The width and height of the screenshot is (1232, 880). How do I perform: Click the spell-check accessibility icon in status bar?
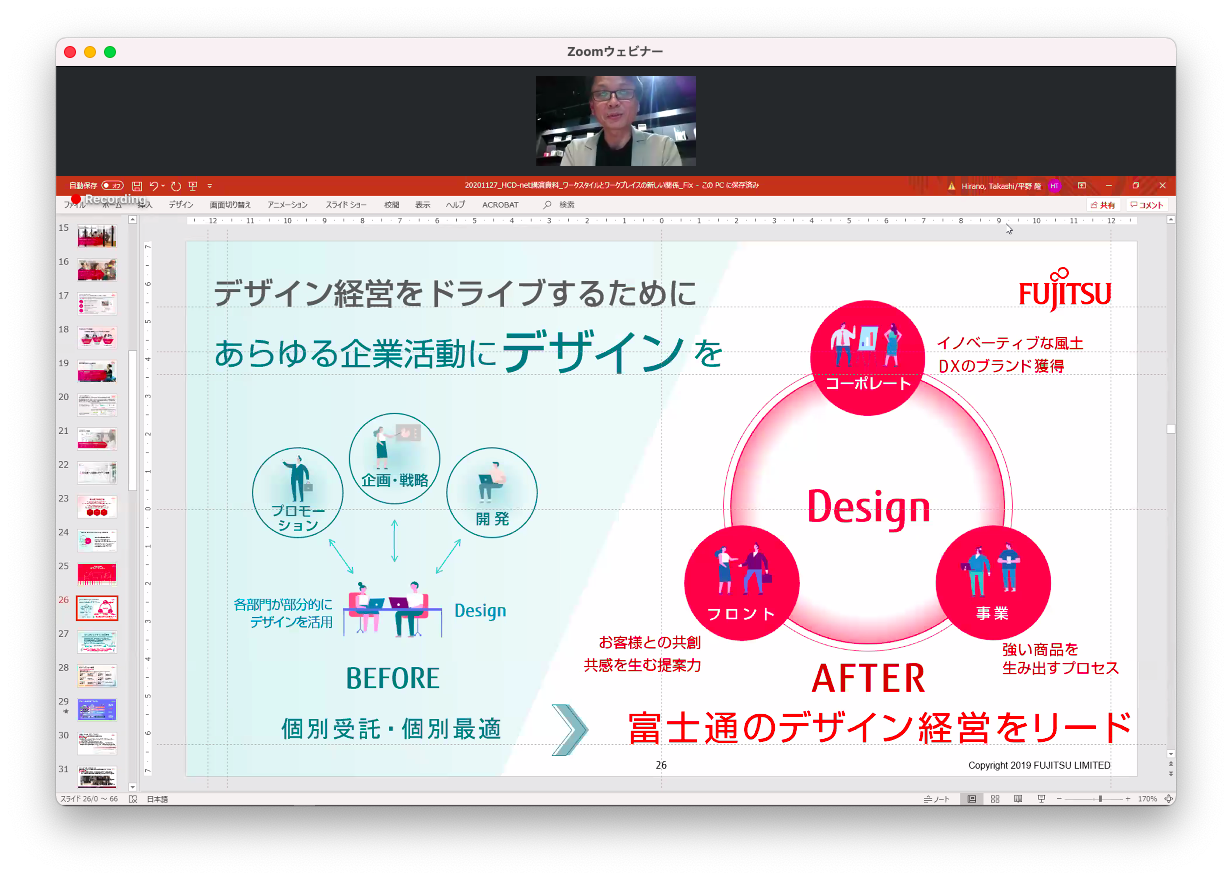(133, 799)
